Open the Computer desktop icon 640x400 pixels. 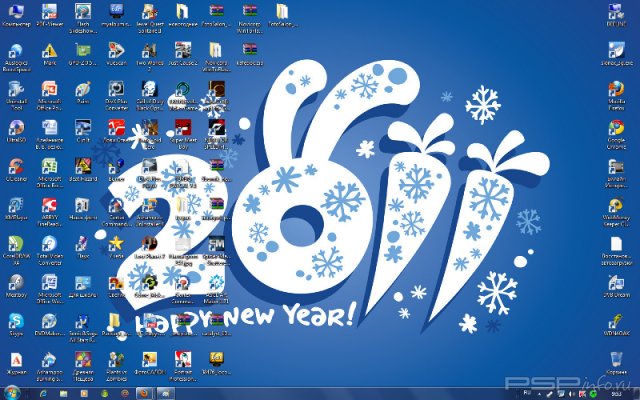pyautogui.click(x=16, y=13)
